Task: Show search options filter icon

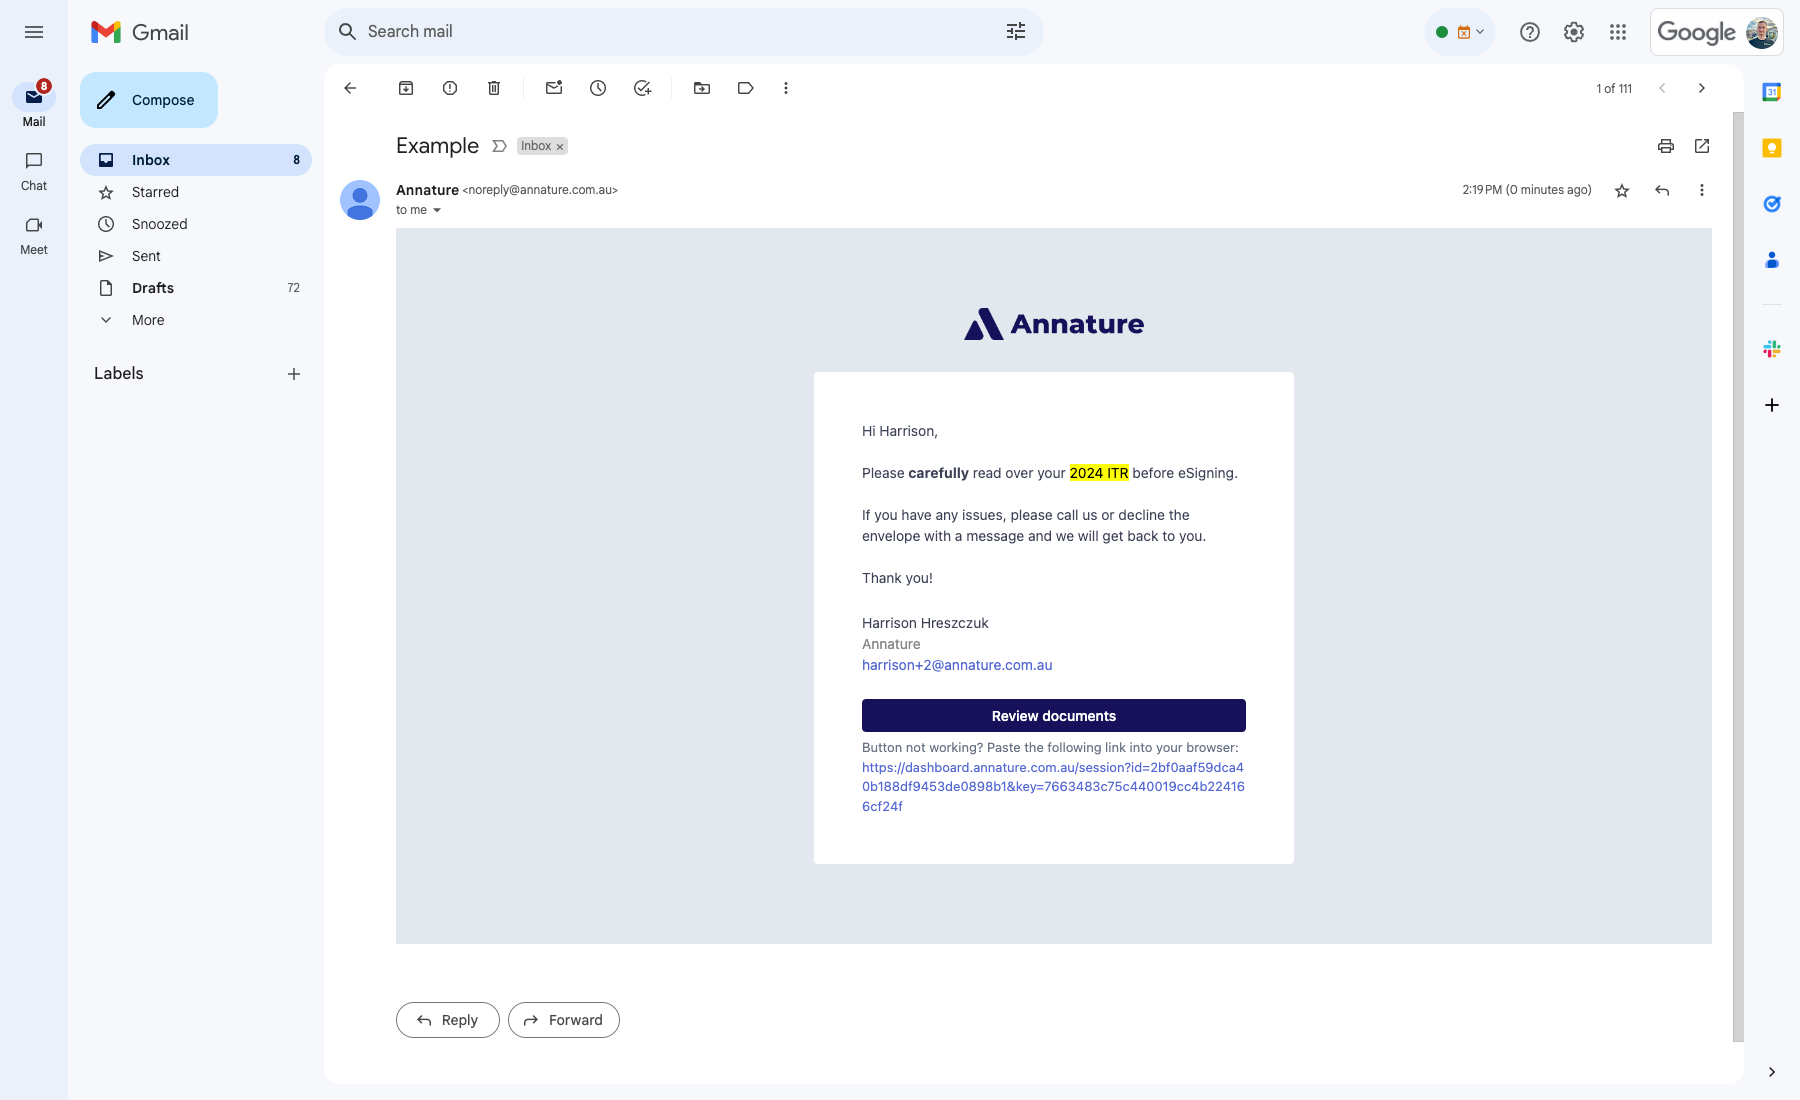Action: (x=1016, y=32)
